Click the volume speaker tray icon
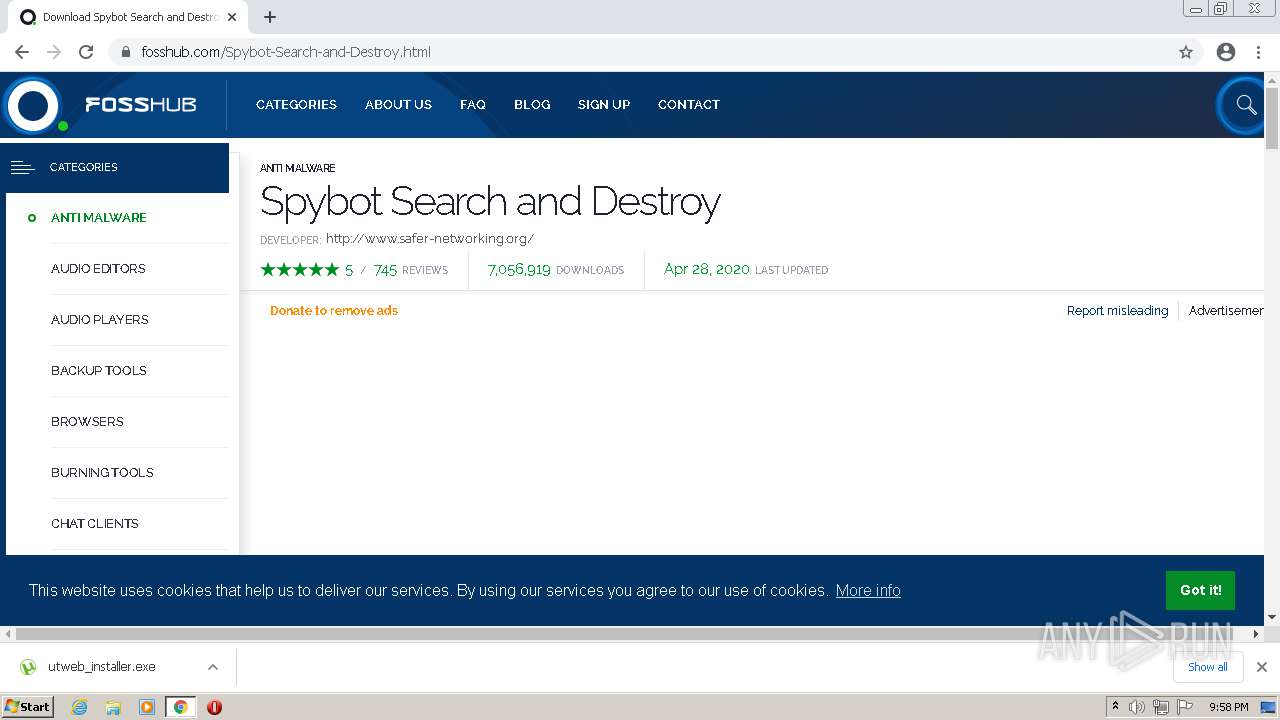This screenshot has height=720, width=1280. pos(1137,707)
